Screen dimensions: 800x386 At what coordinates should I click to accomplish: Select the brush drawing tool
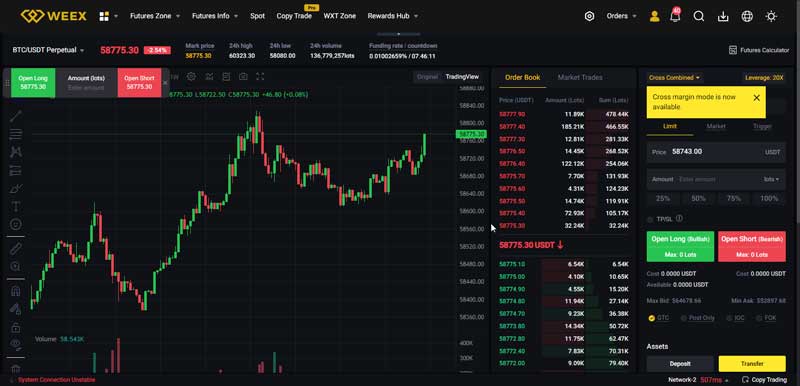(16, 188)
